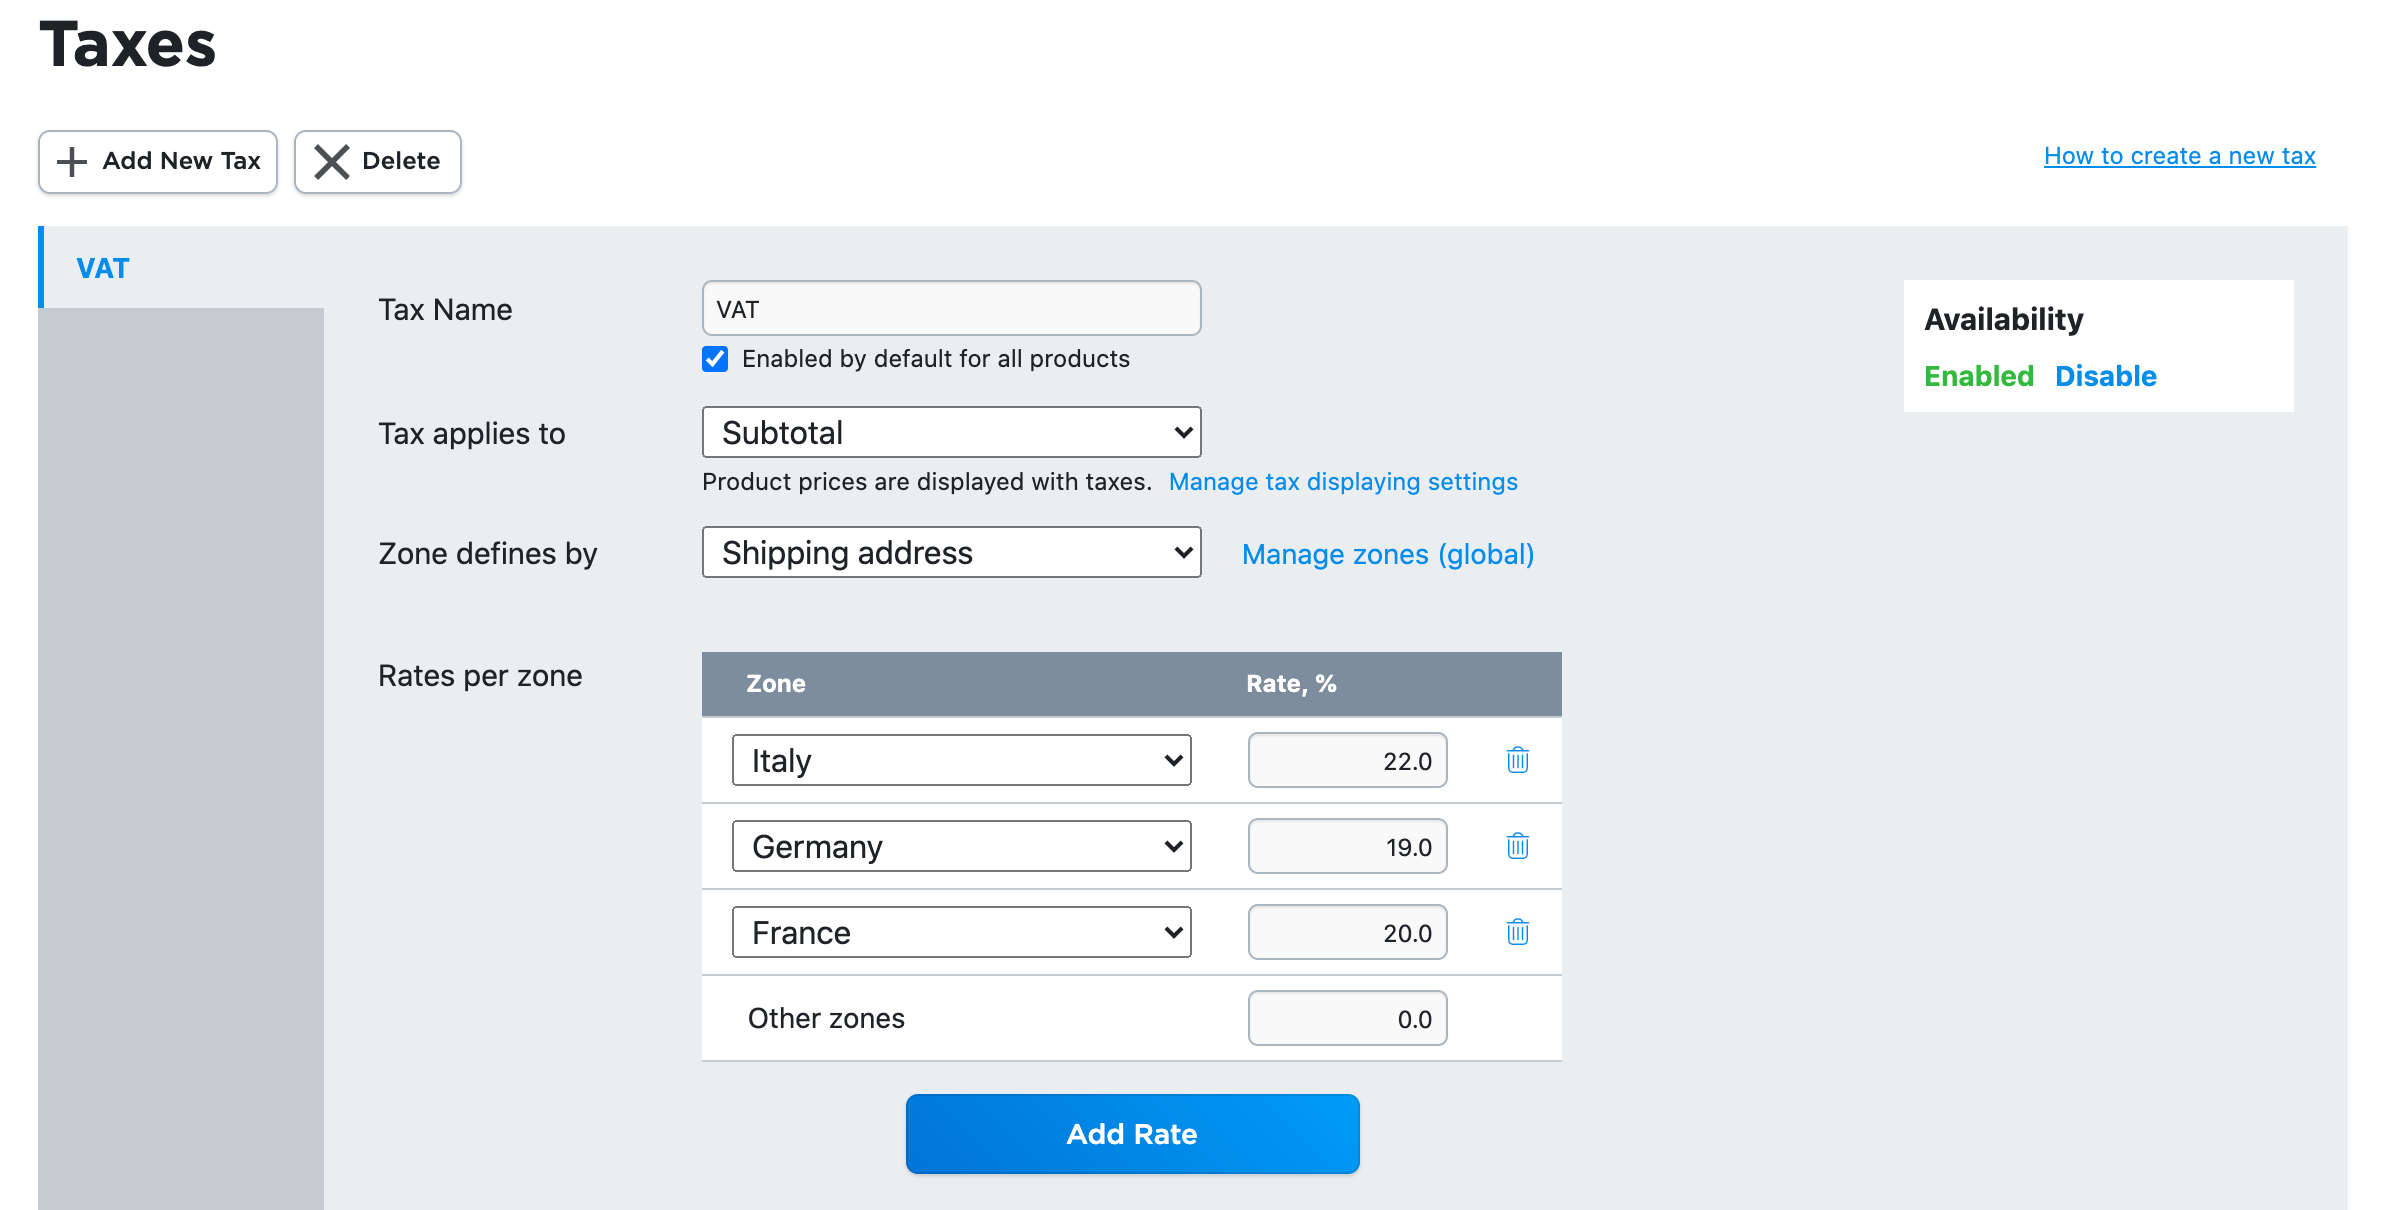Expand the France zone dropdown
2382x1210 pixels.
pyautogui.click(x=961, y=933)
